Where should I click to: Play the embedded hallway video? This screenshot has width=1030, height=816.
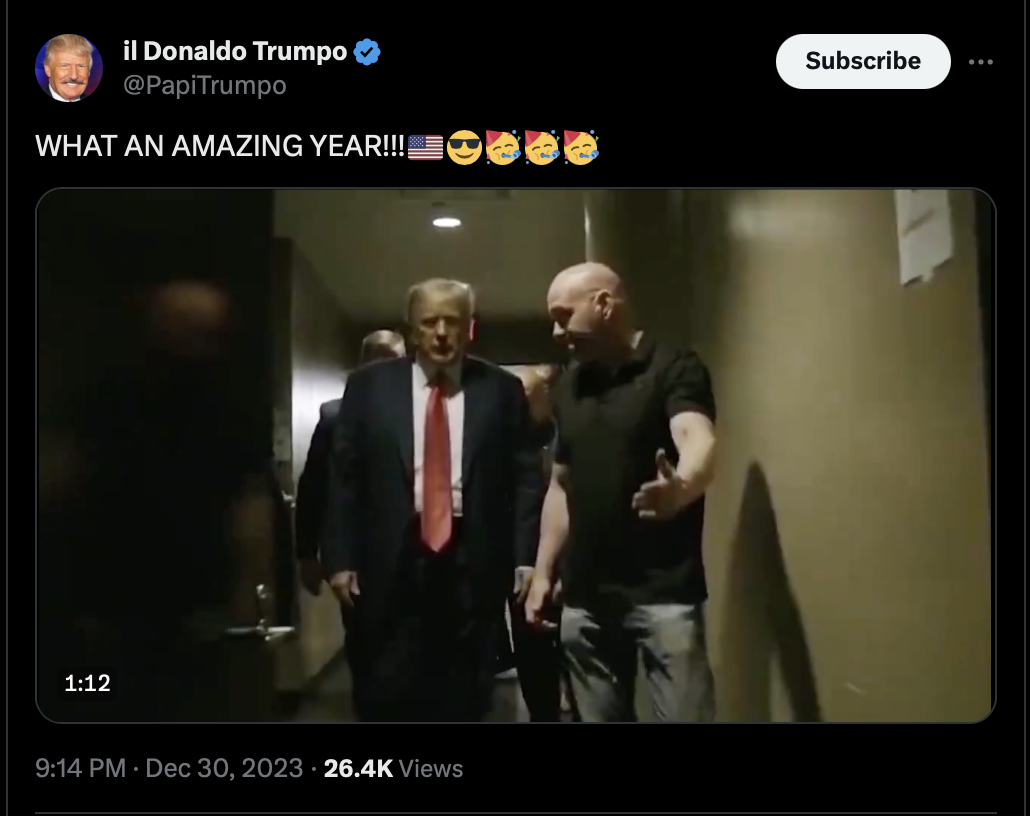click(516, 456)
